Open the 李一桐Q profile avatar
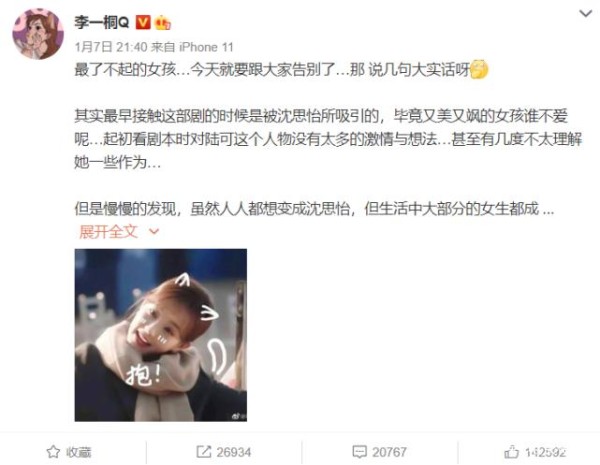The image size is (600, 465). [38, 34]
